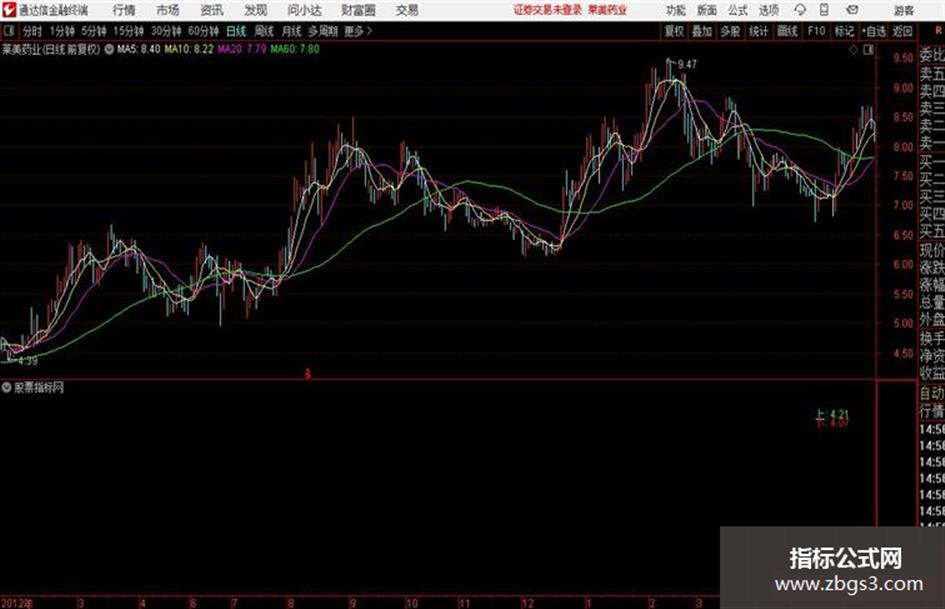Screen dimensions: 945x609
Task: Switch to 1分钟 period tab
Action: pos(62,31)
